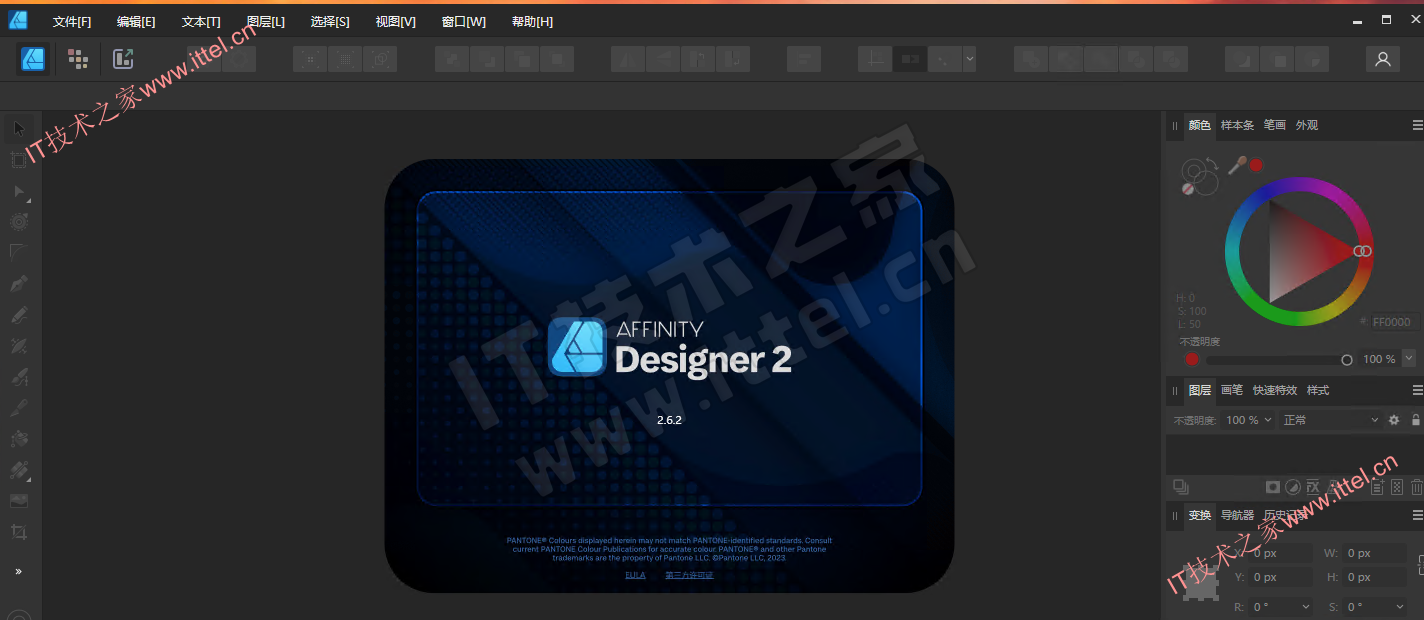This screenshot has width=1424, height=620.
Task: Switch to the 导航器 tab
Action: click(1237, 515)
